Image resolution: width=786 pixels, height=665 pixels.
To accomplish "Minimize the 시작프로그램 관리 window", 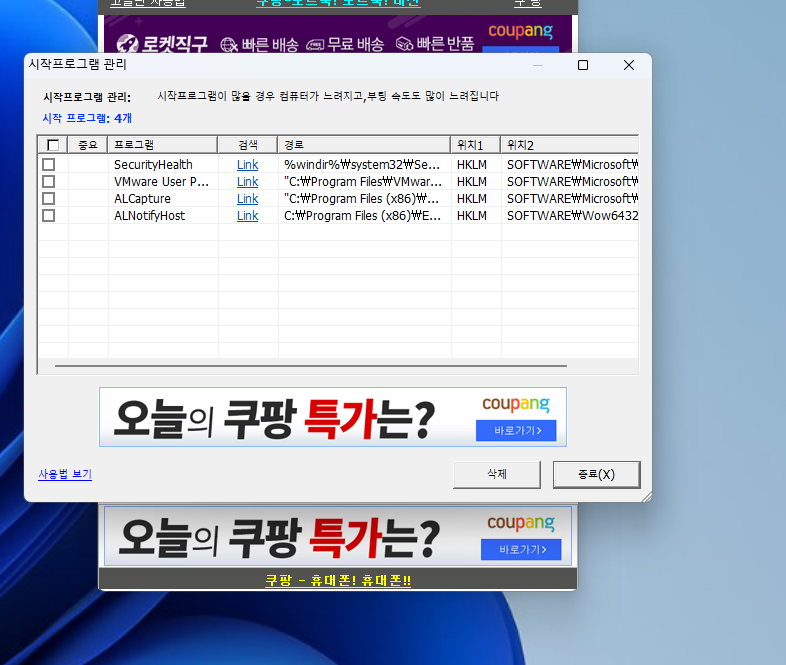I will tap(538, 65).
